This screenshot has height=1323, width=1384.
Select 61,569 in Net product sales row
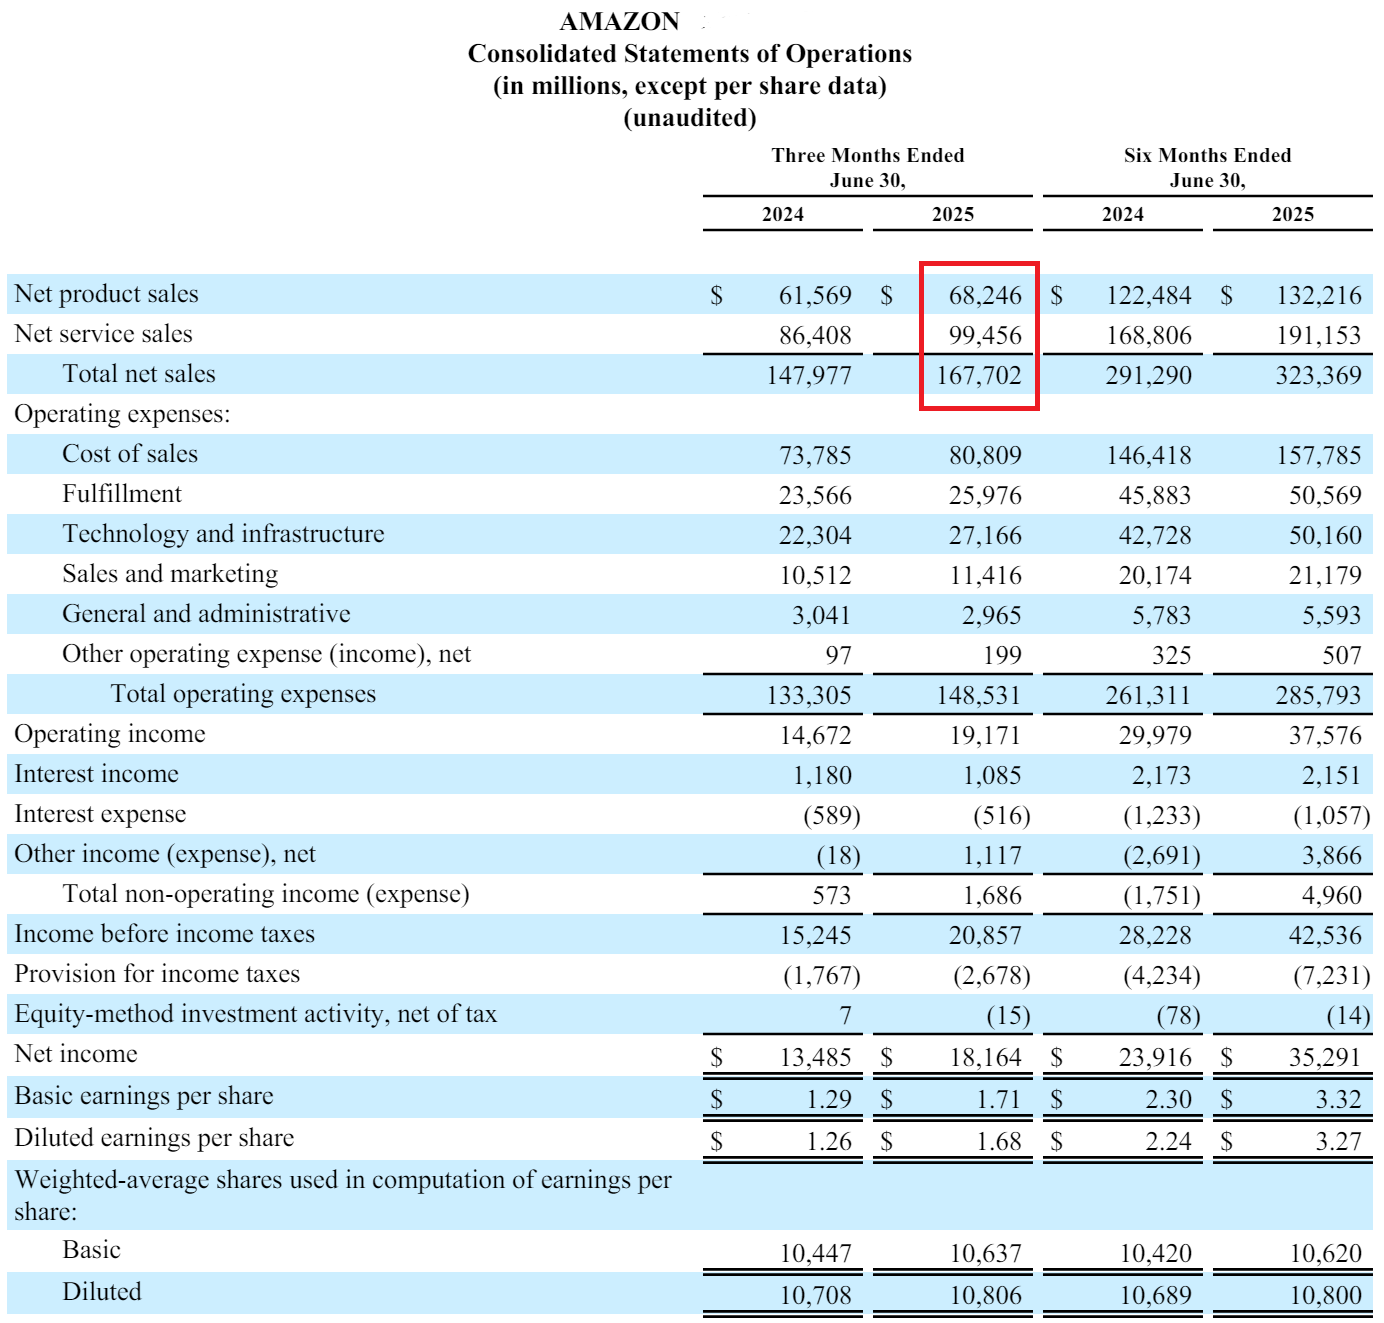point(815,295)
